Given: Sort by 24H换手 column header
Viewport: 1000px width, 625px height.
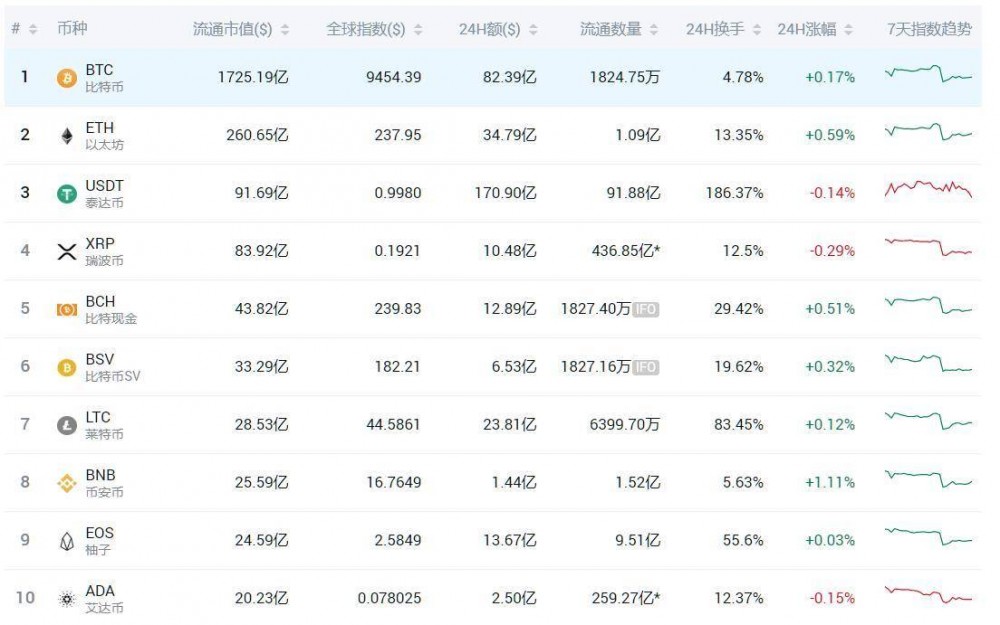Looking at the screenshot, I should coord(722,30).
